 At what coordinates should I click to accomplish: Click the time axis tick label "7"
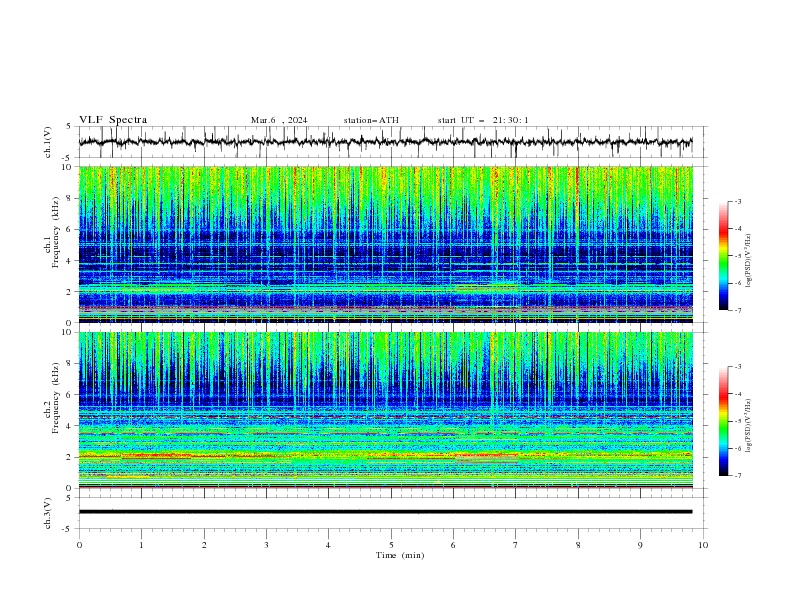tap(516, 545)
